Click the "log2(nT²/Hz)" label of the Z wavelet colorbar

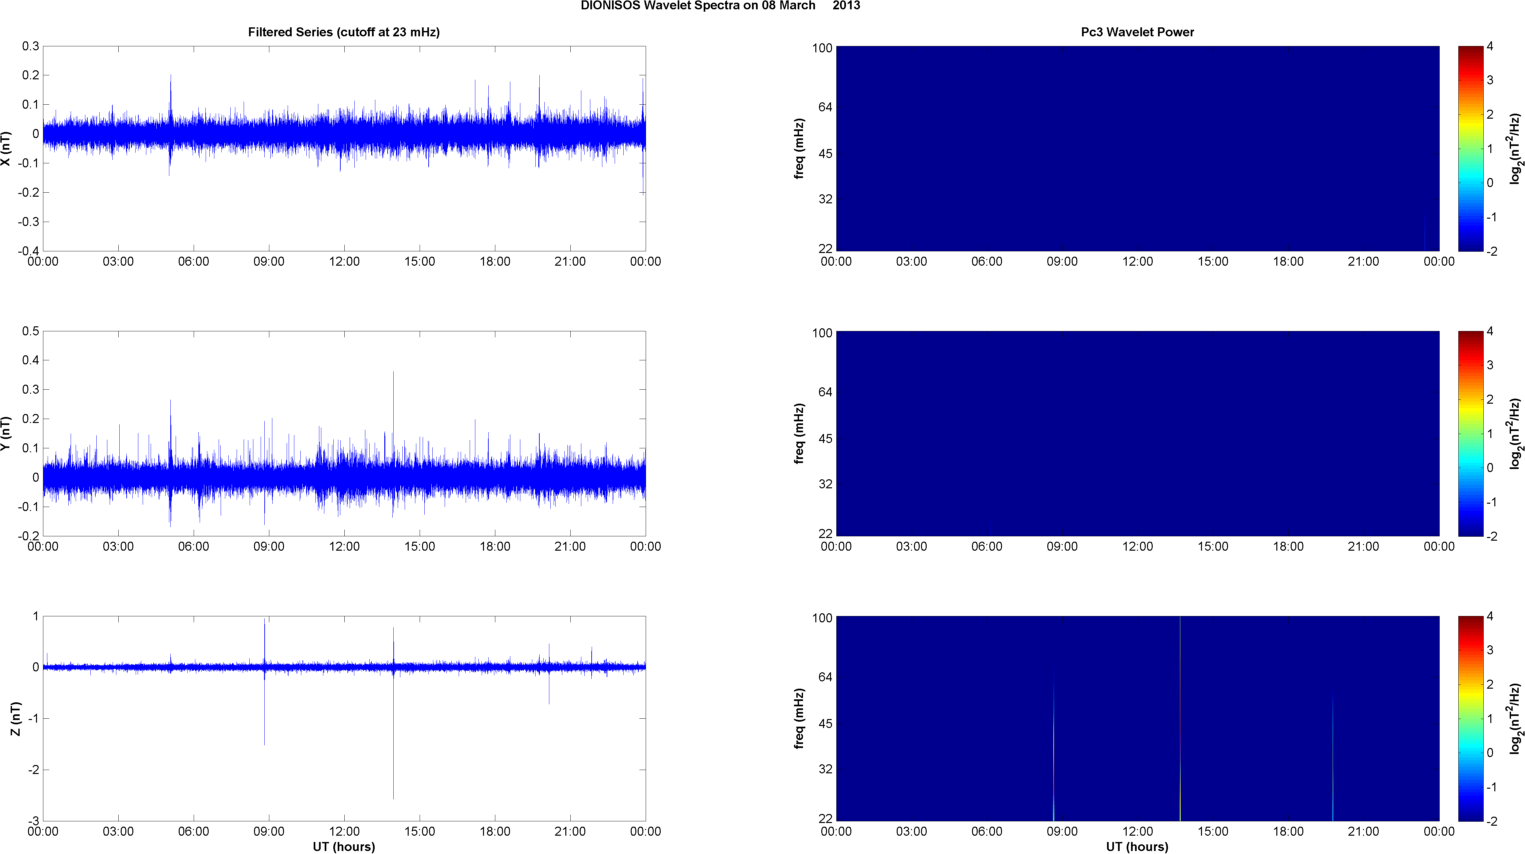[1516, 718]
